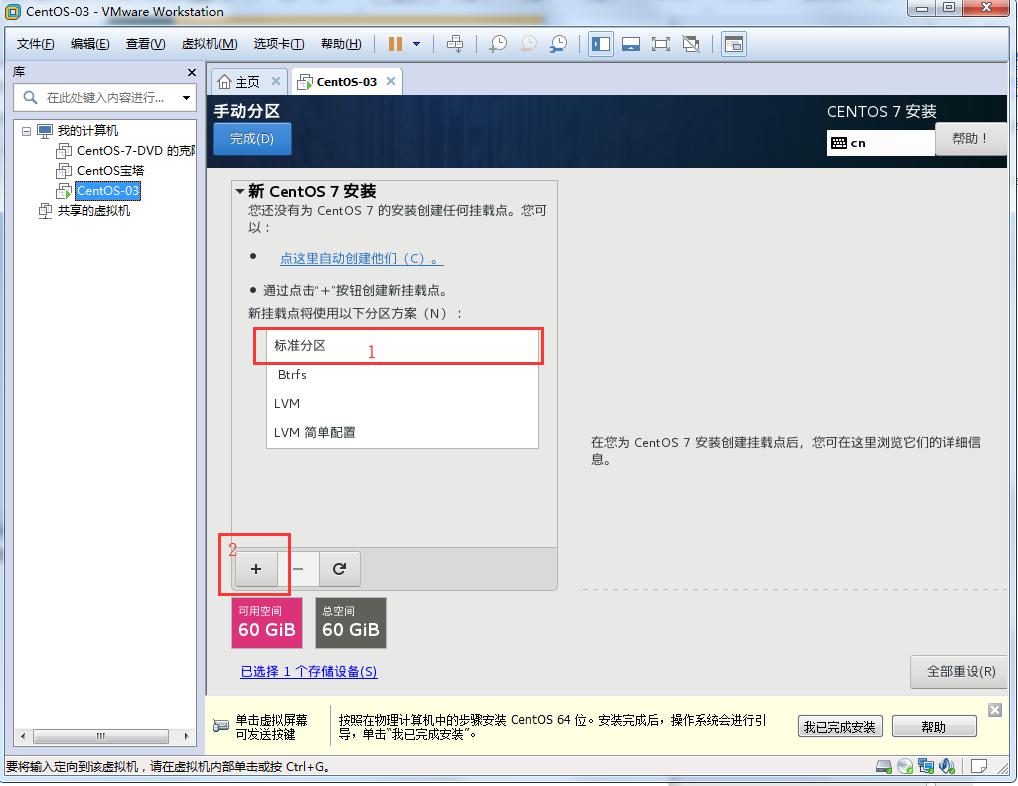Open the library search dropdown arrow
This screenshot has height=786, width=1018.
[186, 98]
